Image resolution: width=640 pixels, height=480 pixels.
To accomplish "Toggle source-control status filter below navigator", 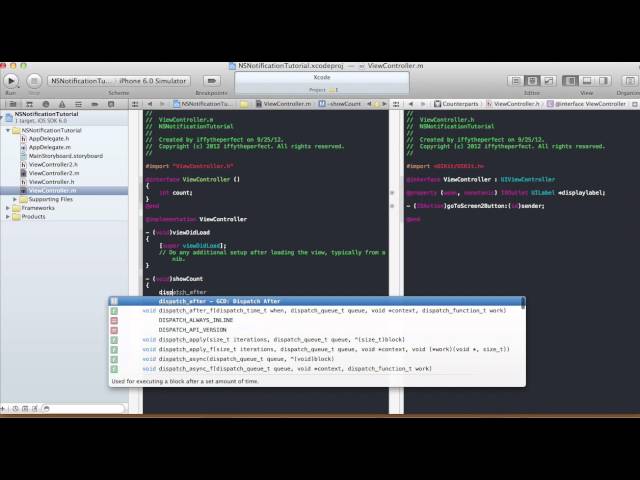I will coord(25,408).
